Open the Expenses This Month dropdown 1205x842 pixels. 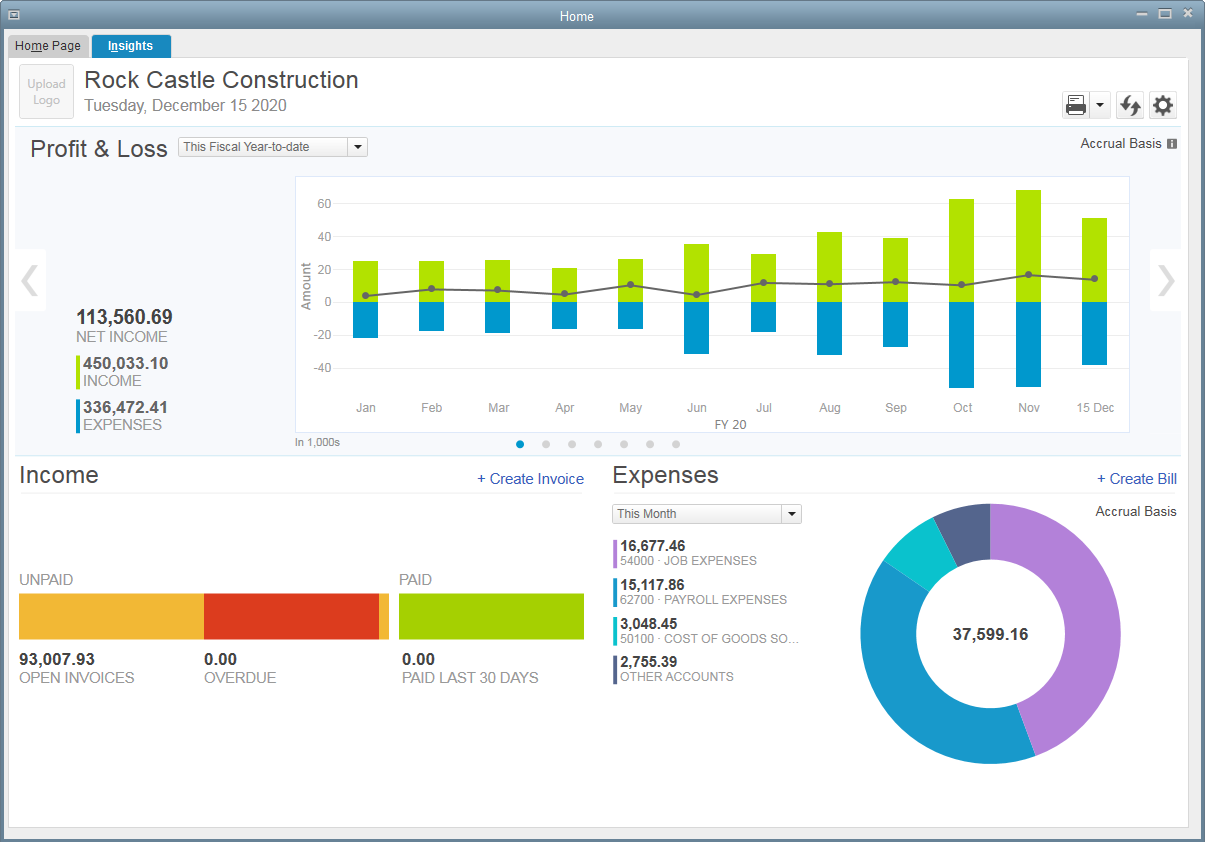tap(791, 514)
